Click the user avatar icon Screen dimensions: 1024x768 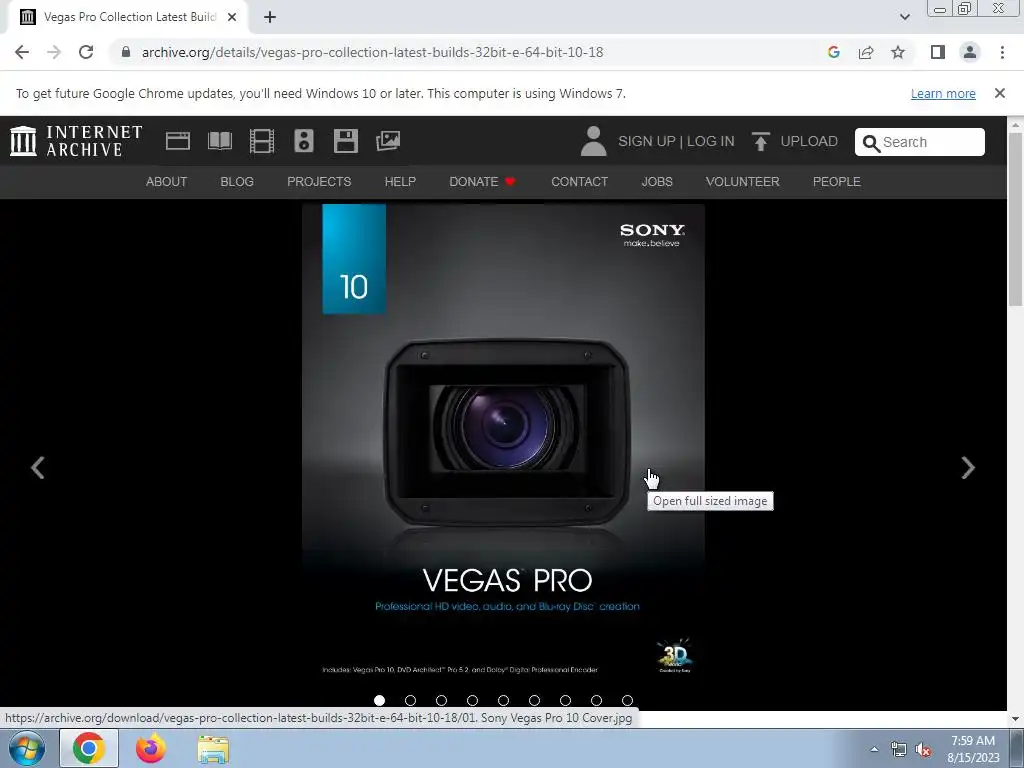click(593, 141)
